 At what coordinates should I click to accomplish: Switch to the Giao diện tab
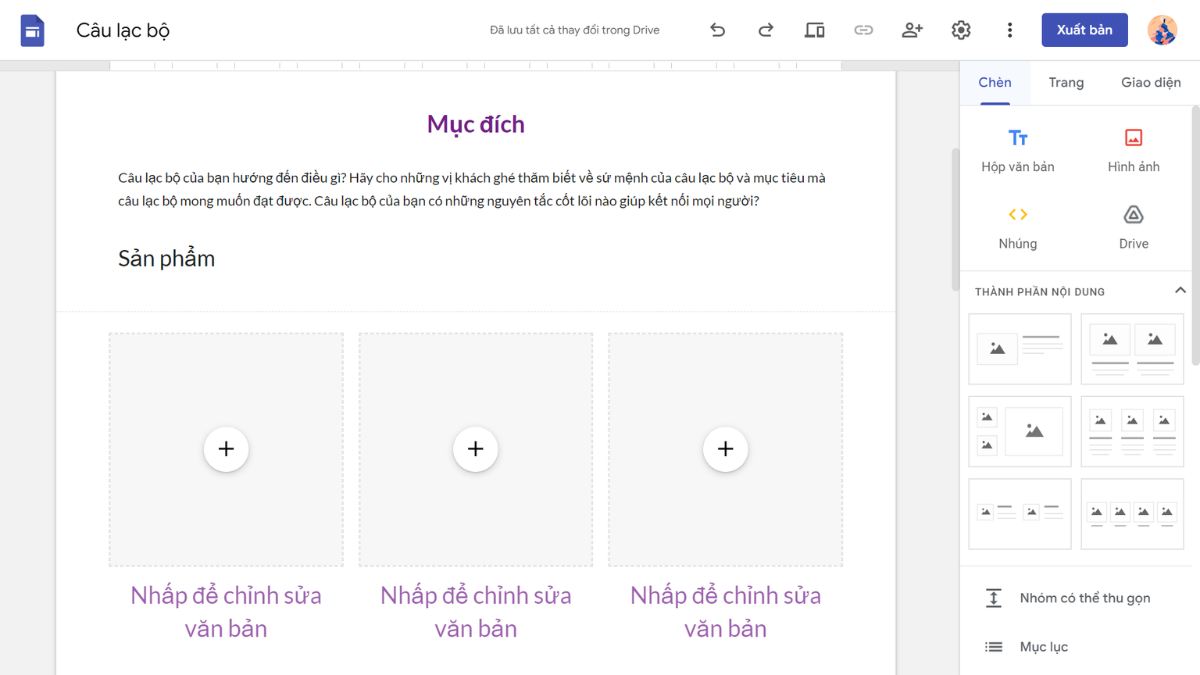pos(1151,83)
